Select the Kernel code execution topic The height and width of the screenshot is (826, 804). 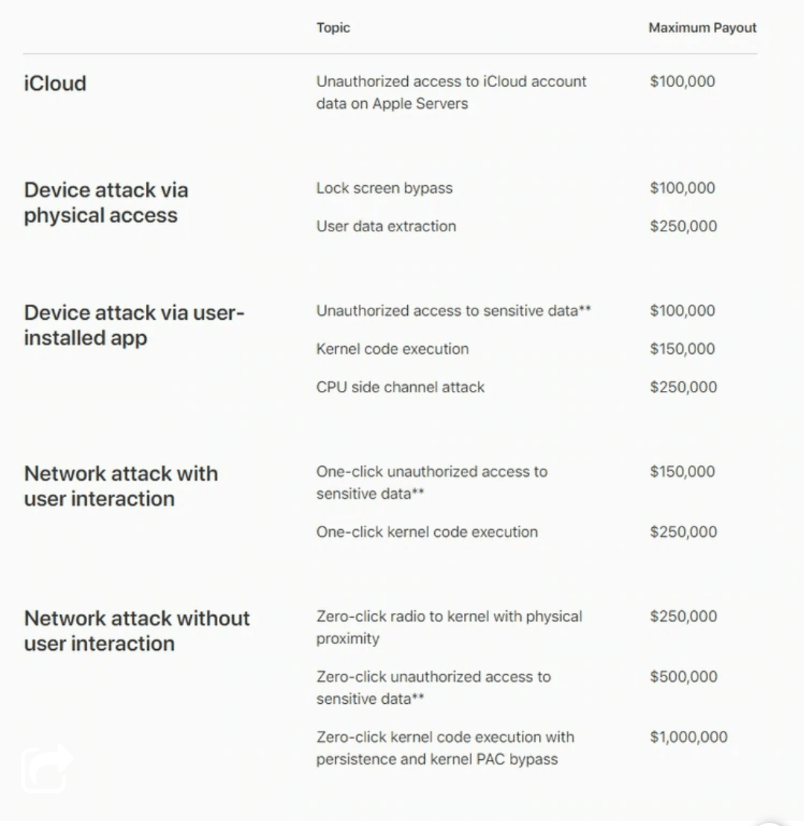pyautogui.click(x=392, y=349)
